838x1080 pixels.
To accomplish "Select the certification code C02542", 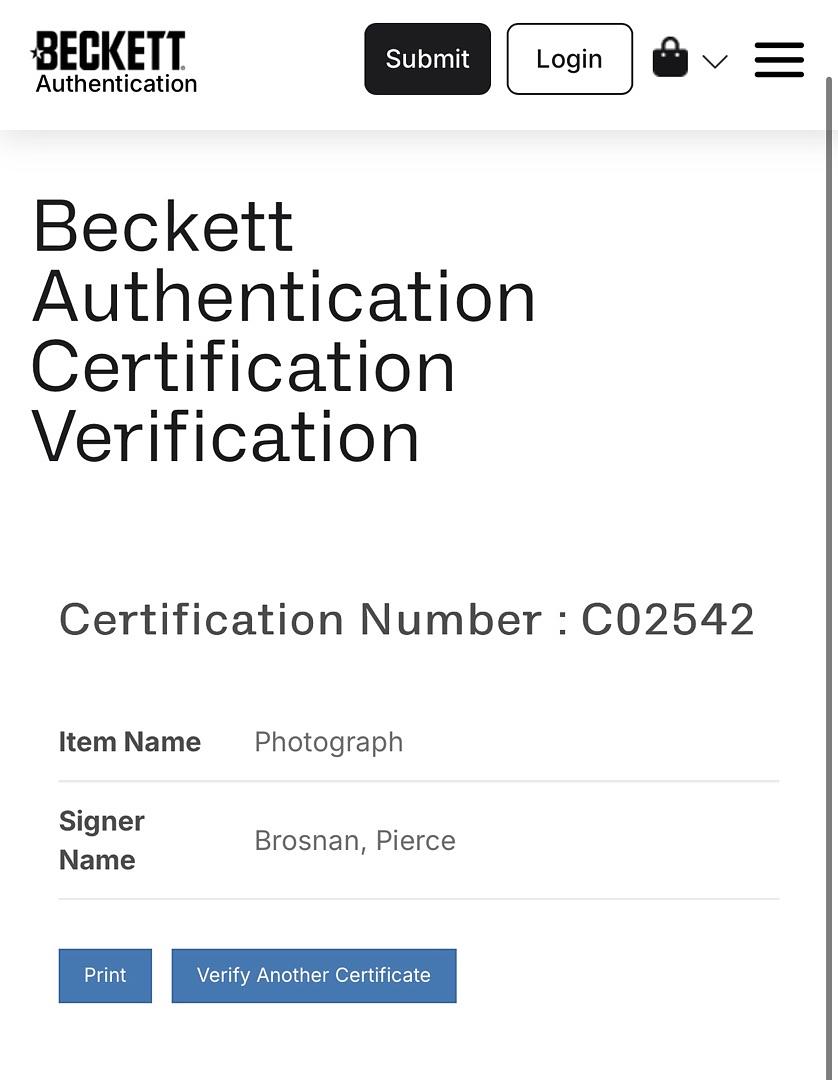I will 668,620.
